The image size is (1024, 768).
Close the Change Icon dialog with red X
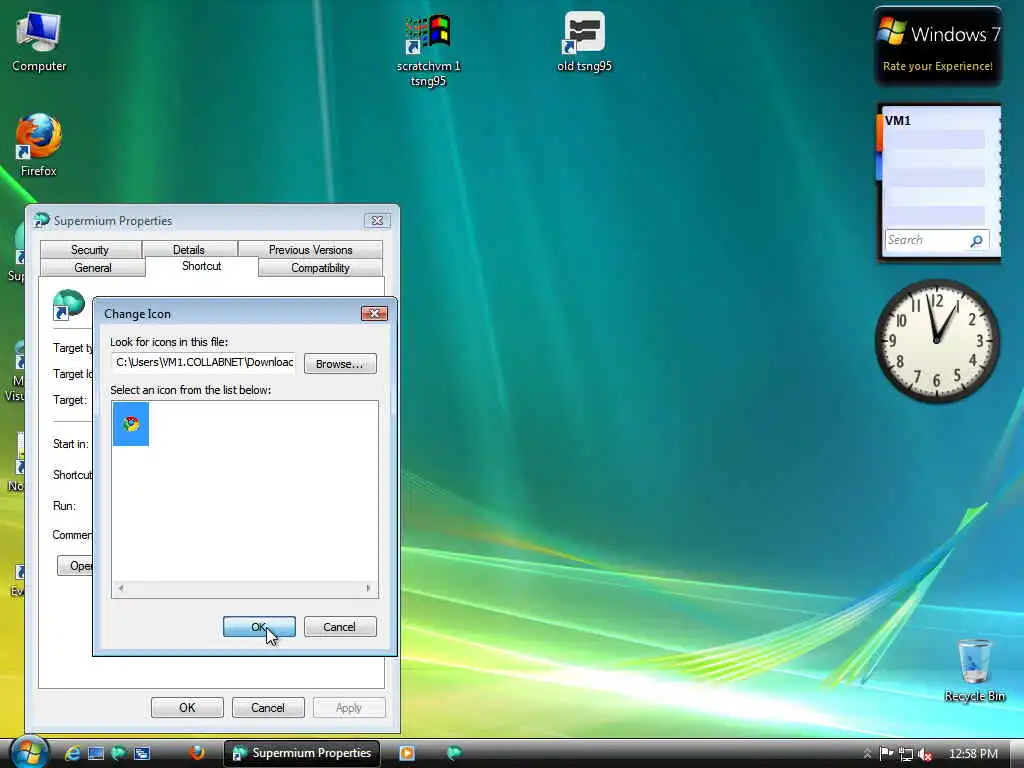(374, 313)
